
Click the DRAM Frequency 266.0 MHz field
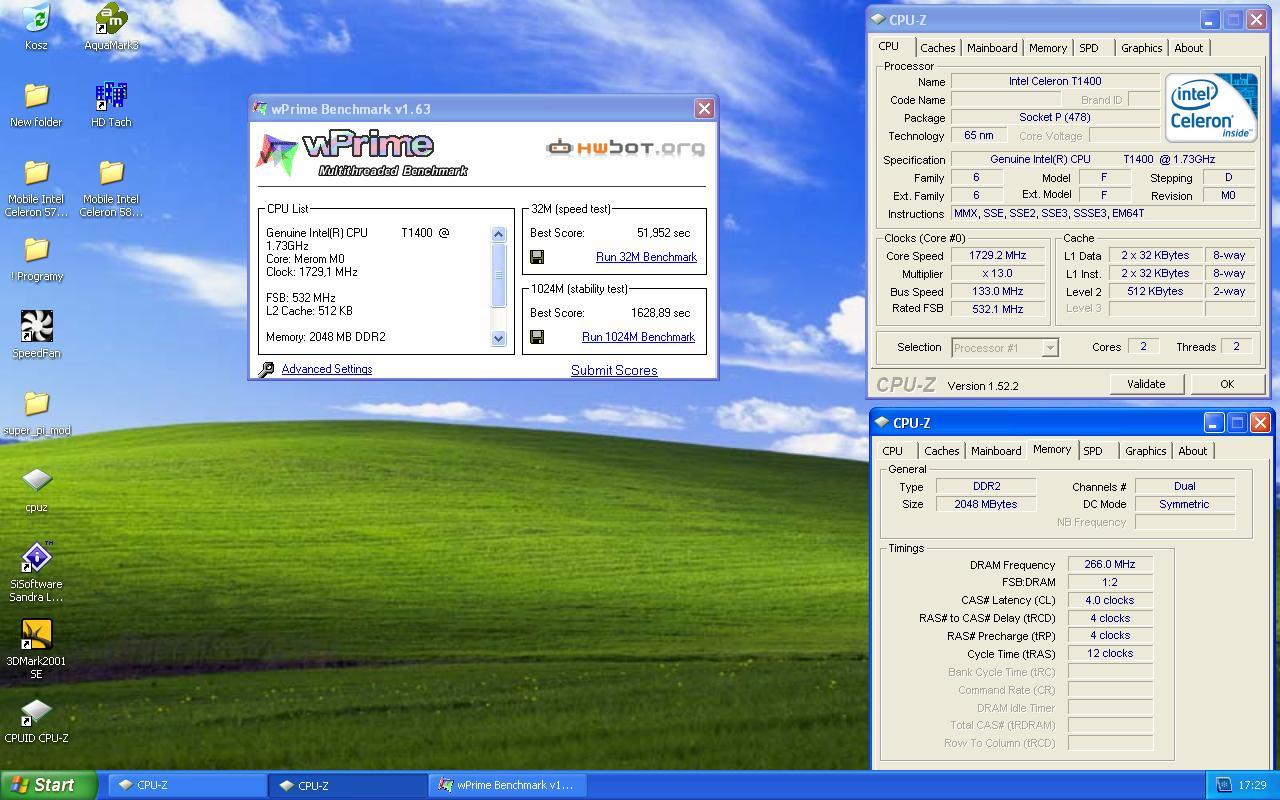[1110, 565]
